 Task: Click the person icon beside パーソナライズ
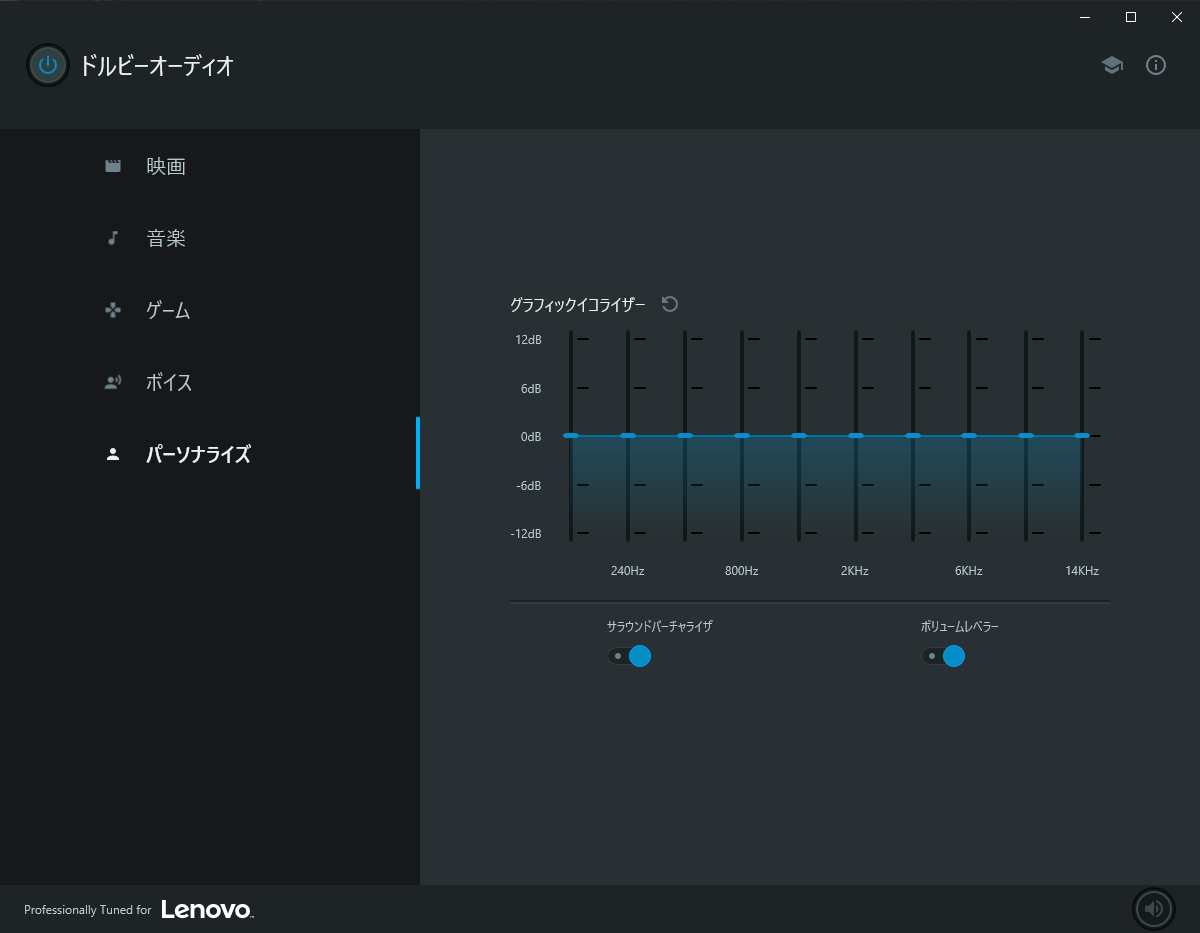click(113, 454)
